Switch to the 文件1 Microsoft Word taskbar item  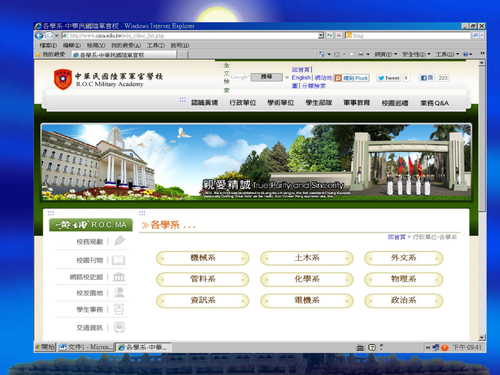86,347
